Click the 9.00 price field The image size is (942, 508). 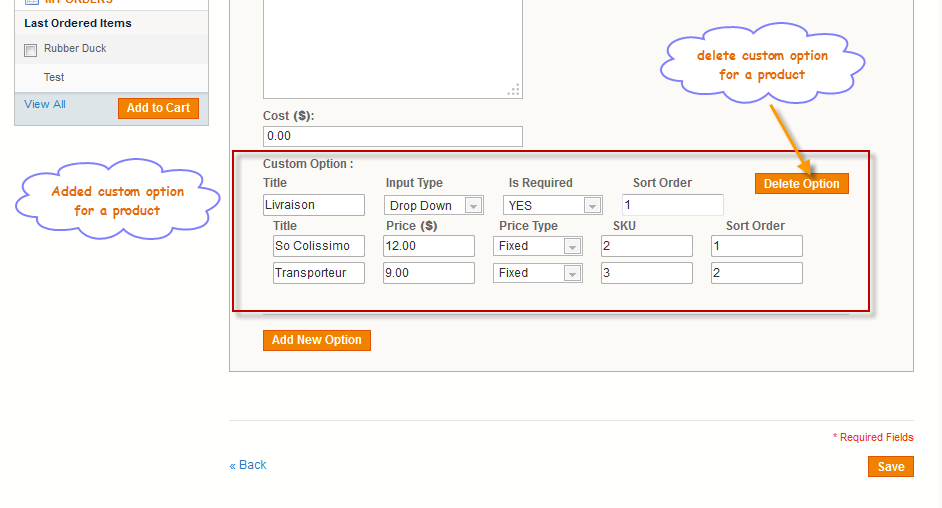429,273
